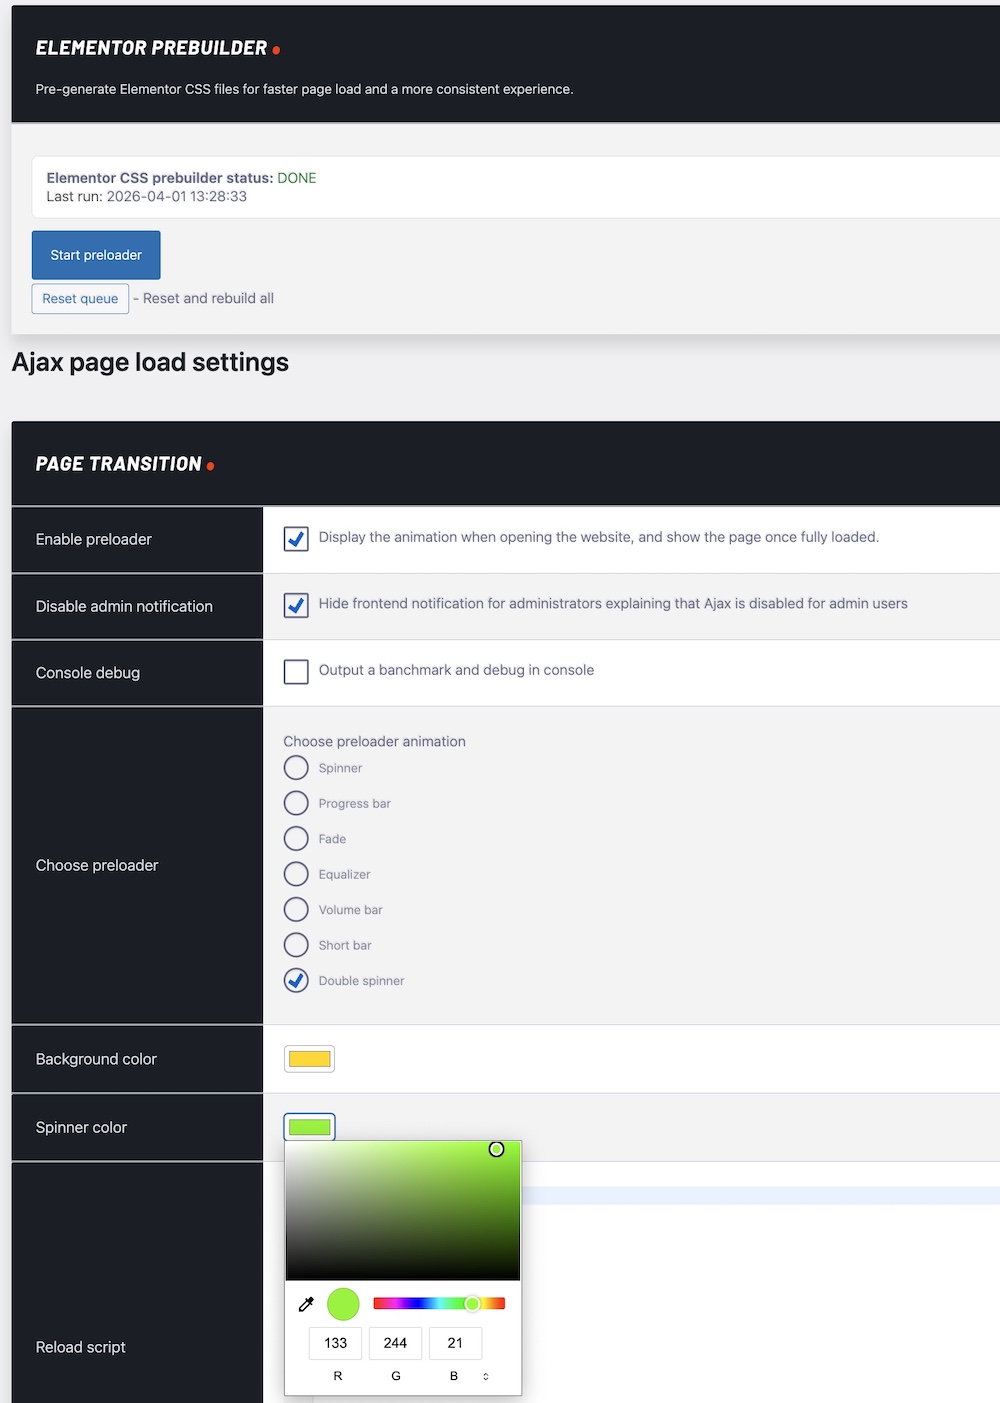Image resolution: width=1000 pixels, height=1403 pixels.
Task: Uncheck the Disable admin notification checkbox
Action: [296, 605]
